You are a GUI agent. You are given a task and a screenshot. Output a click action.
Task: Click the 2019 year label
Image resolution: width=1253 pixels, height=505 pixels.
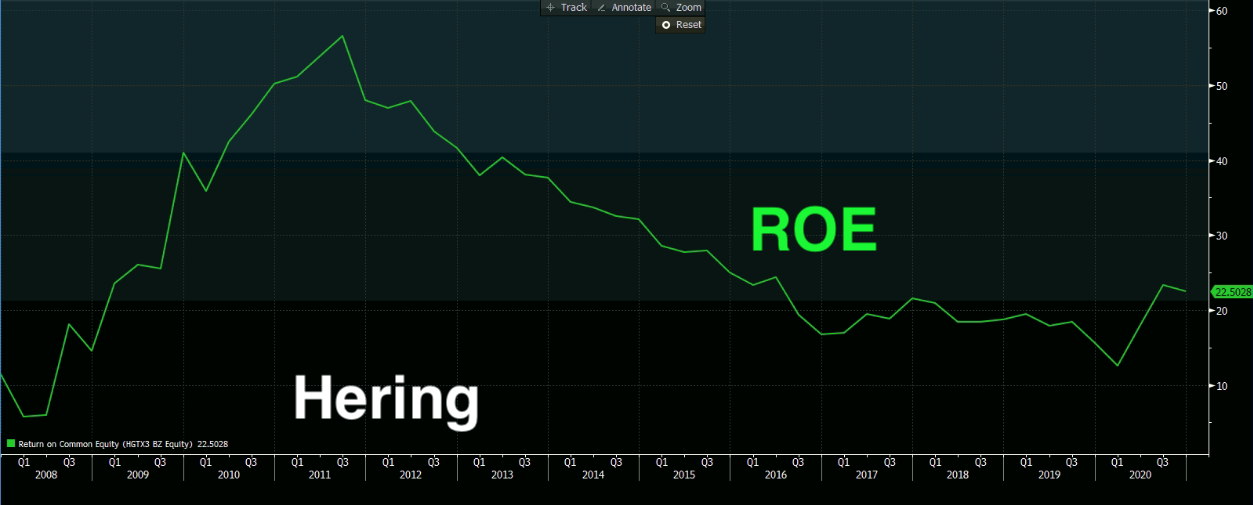[x=1048, y=475]
